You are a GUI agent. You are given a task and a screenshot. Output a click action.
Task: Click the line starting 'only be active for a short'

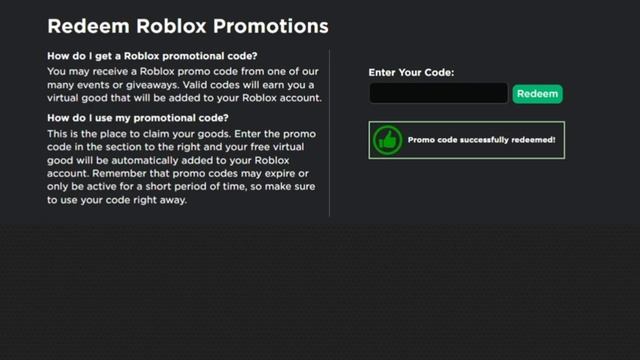pos(181,187)
